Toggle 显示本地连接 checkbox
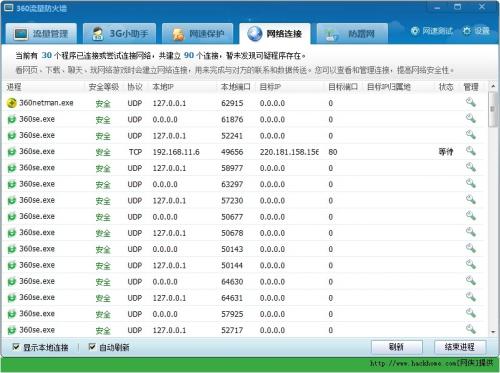The height and width of the screenshot is (373, 500). (16, 347)
